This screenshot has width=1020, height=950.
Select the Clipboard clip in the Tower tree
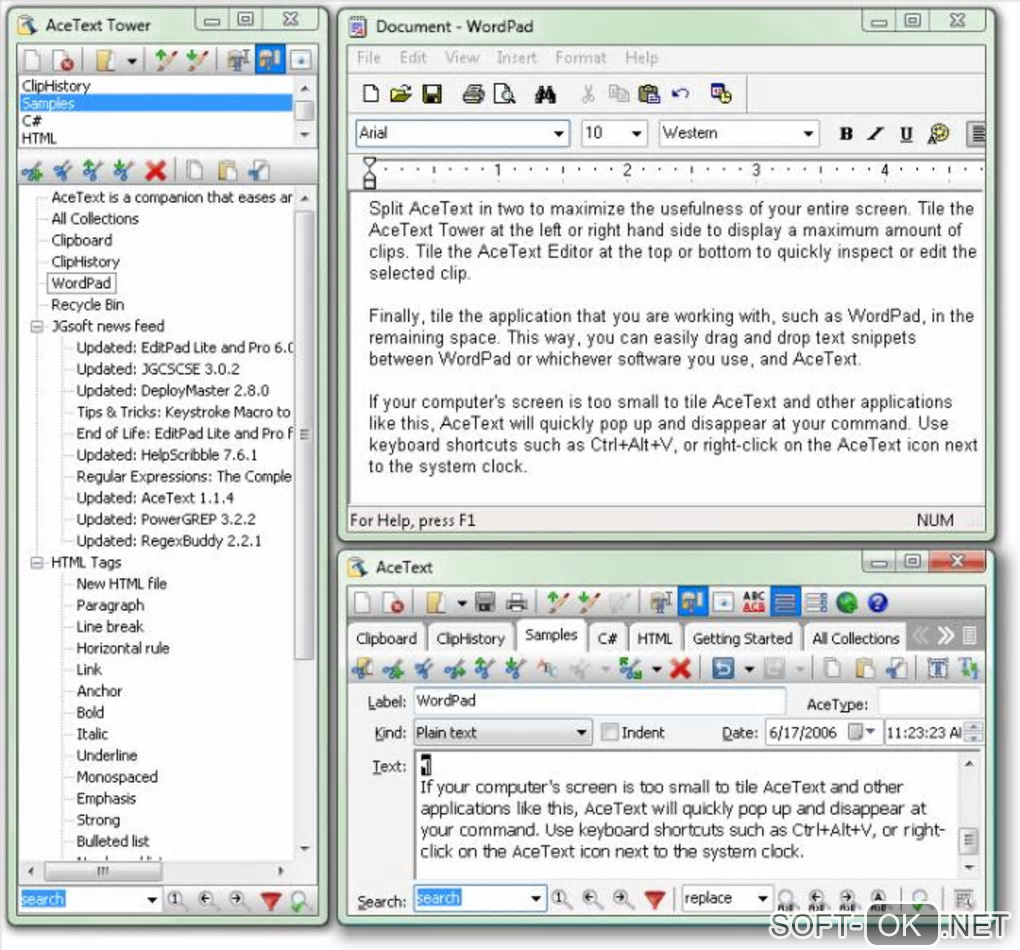pos(81,240)
